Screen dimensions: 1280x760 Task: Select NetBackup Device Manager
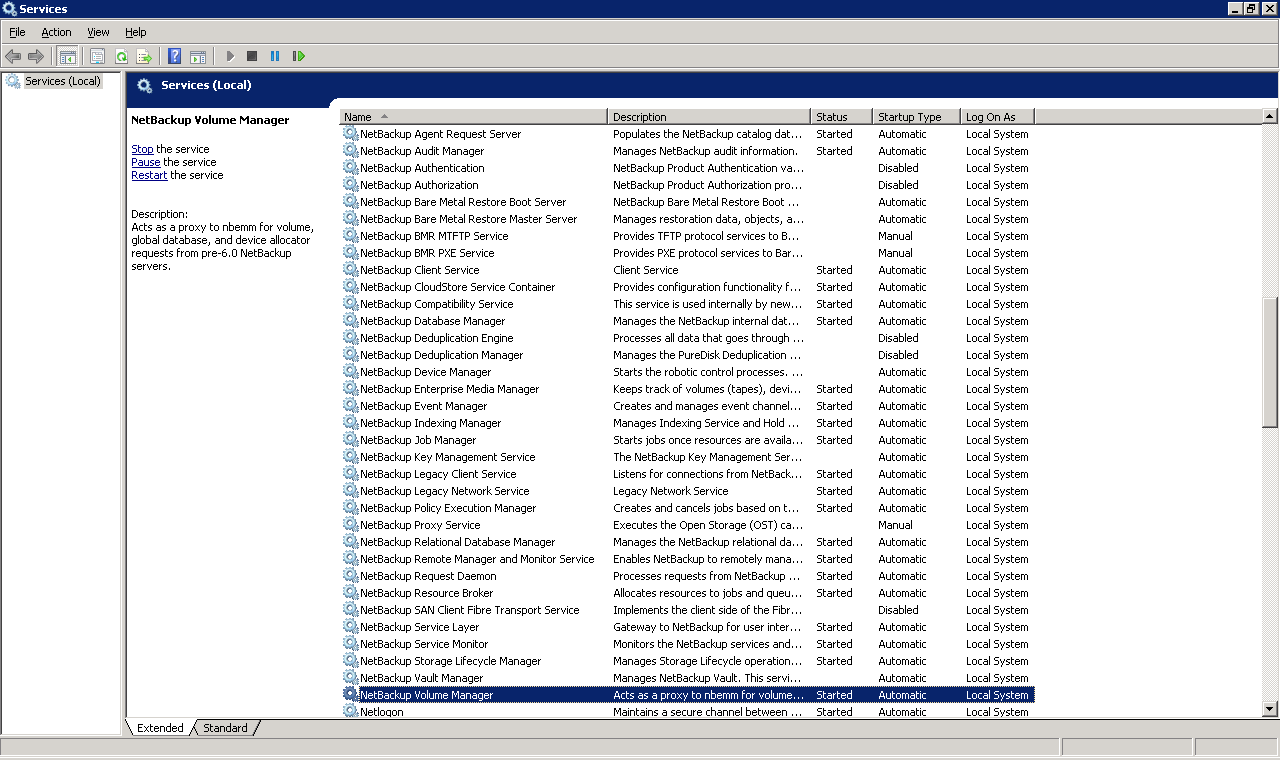click(687, 372)
